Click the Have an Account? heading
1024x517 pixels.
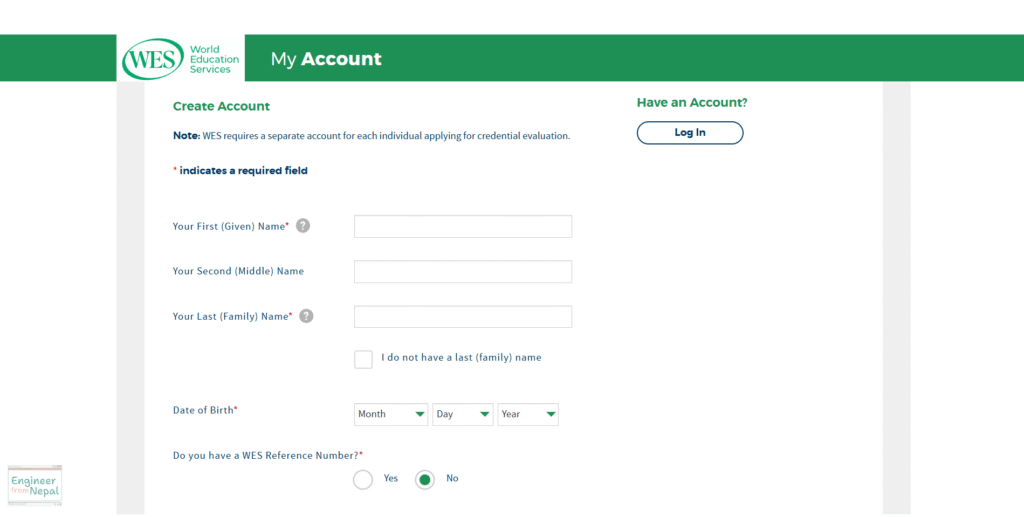[x=692, y=102]
